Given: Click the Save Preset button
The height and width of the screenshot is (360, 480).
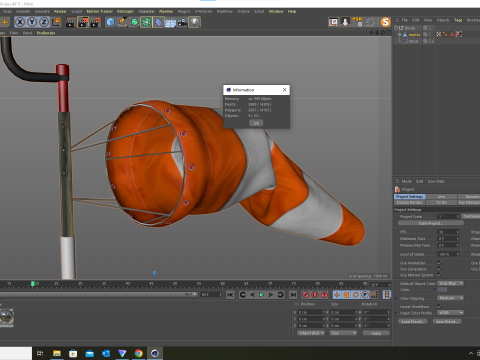Looking at the screenshot, I should pos(447,321).
